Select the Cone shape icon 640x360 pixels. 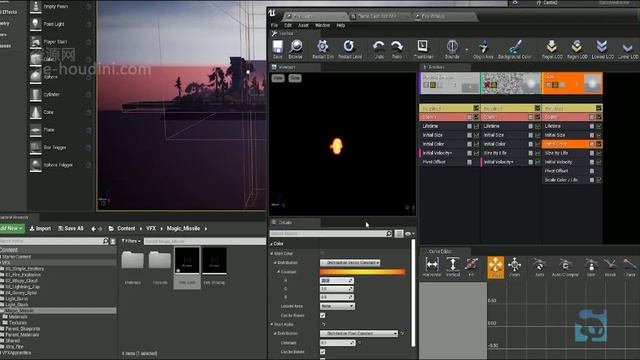(x=36, y=112)
